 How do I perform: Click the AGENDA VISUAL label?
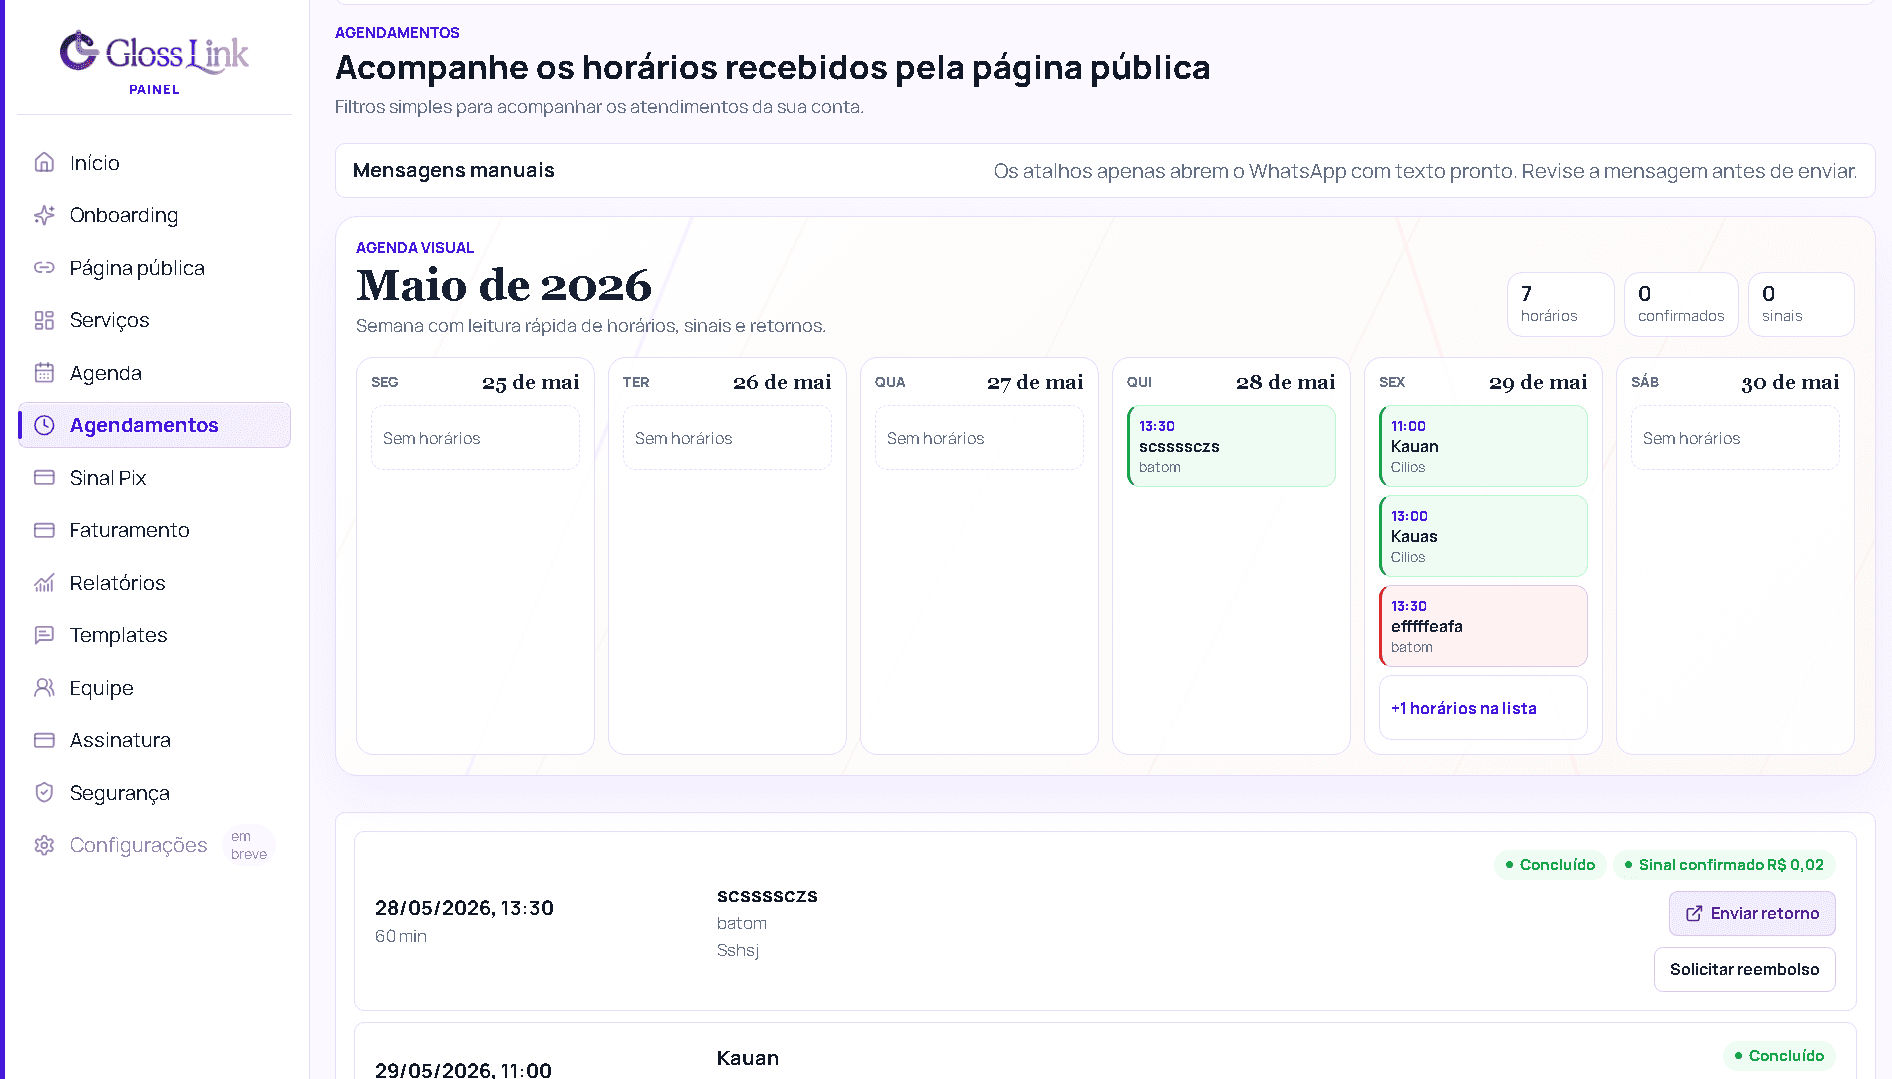pos(415,247)
